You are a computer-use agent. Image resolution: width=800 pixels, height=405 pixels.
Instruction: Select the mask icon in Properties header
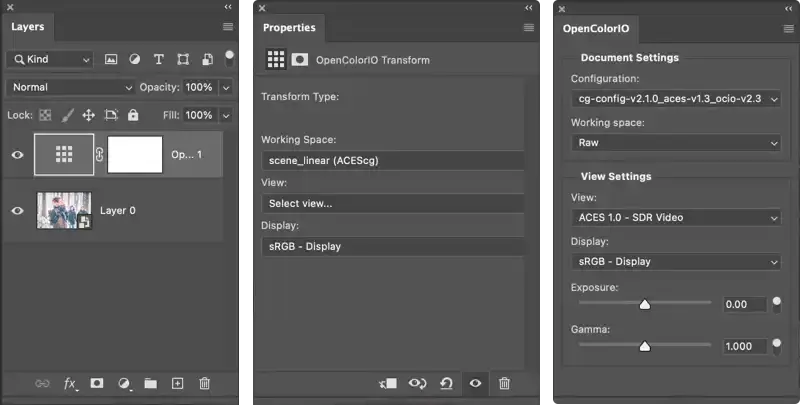coord(299,60)
